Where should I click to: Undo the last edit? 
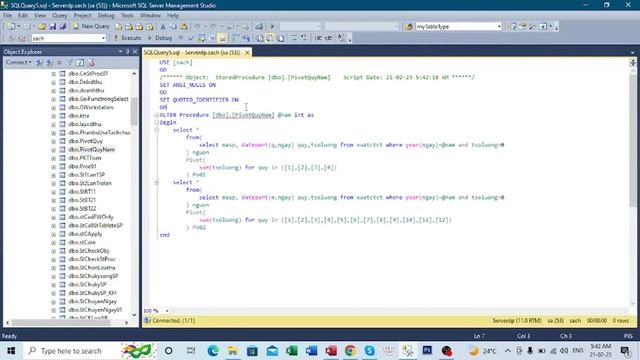(197, 27)
